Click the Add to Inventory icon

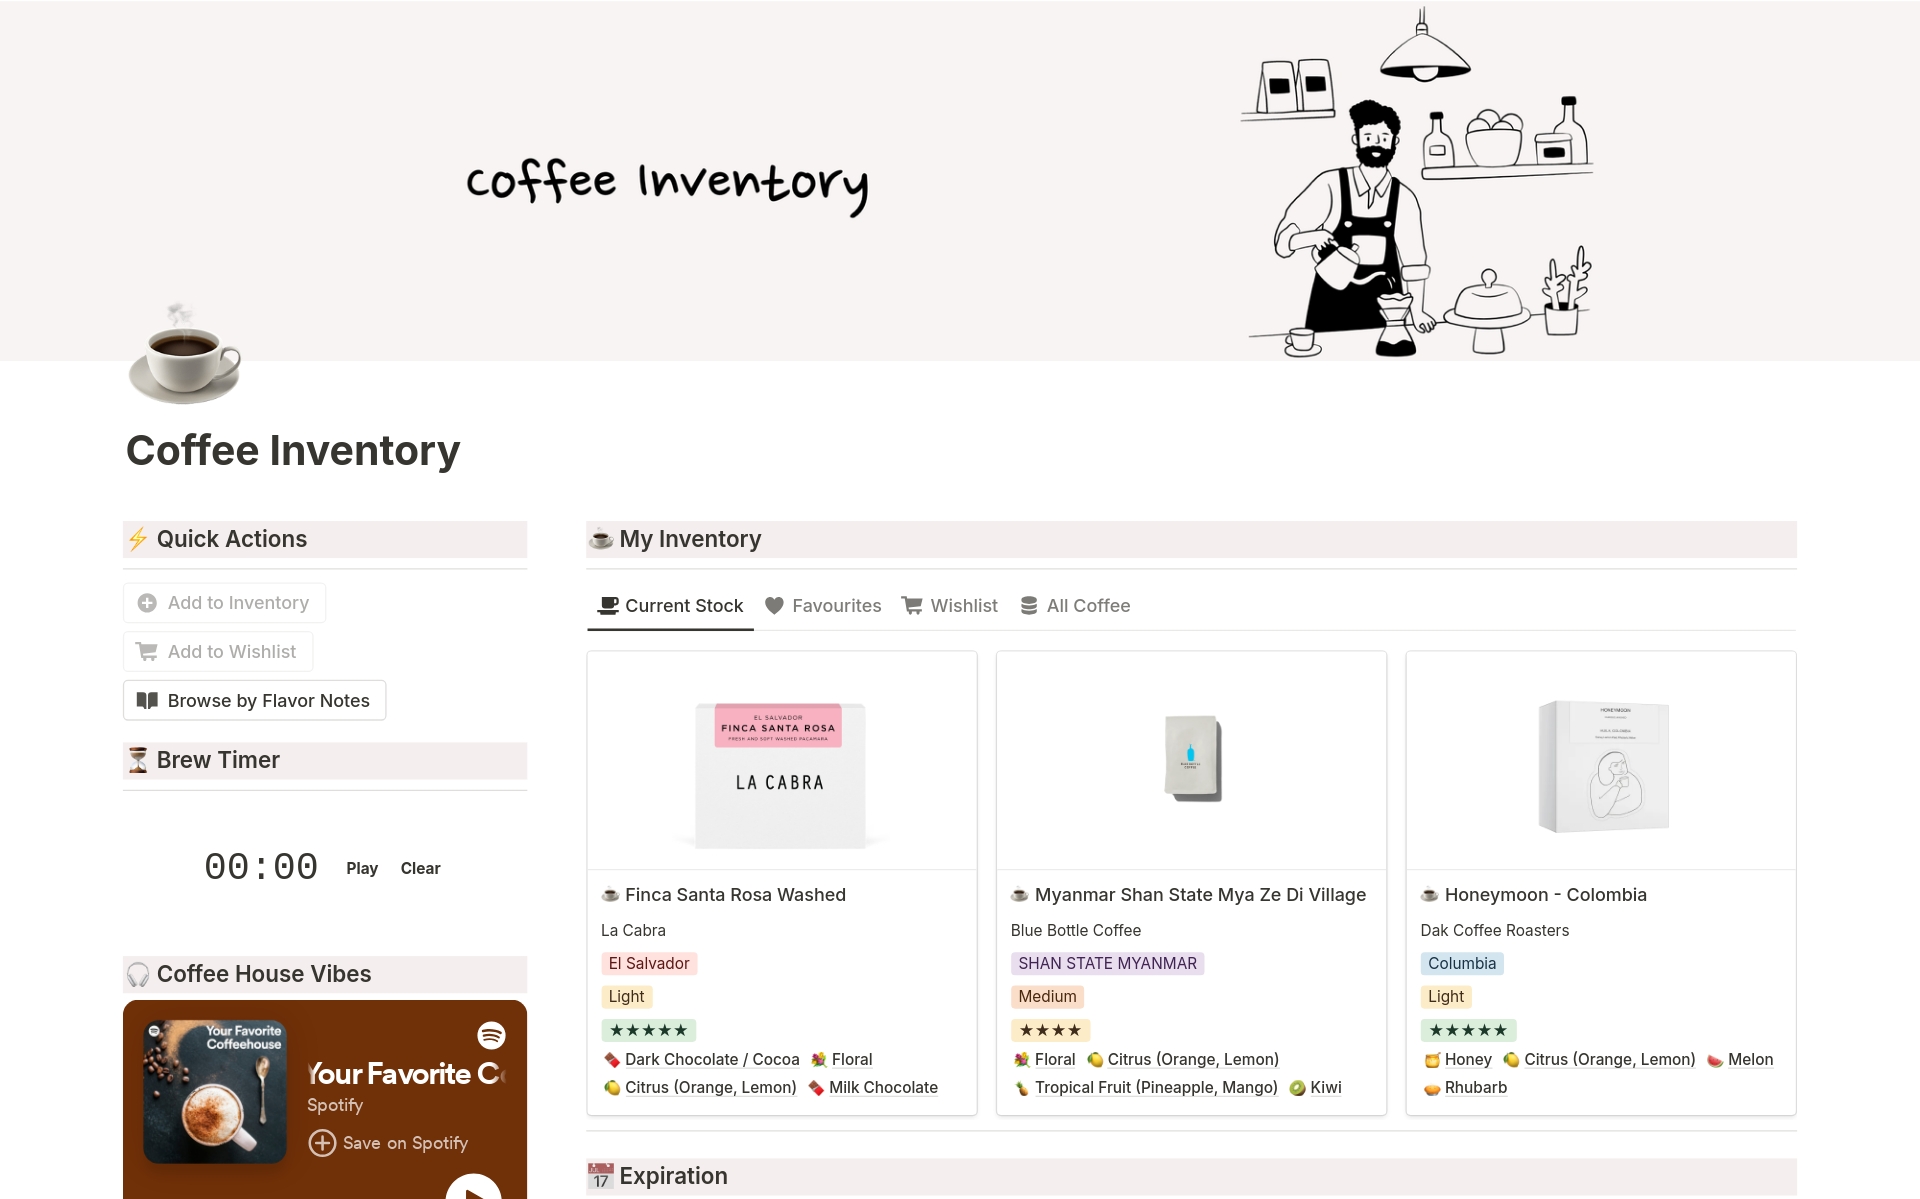[x=148, y=602]
